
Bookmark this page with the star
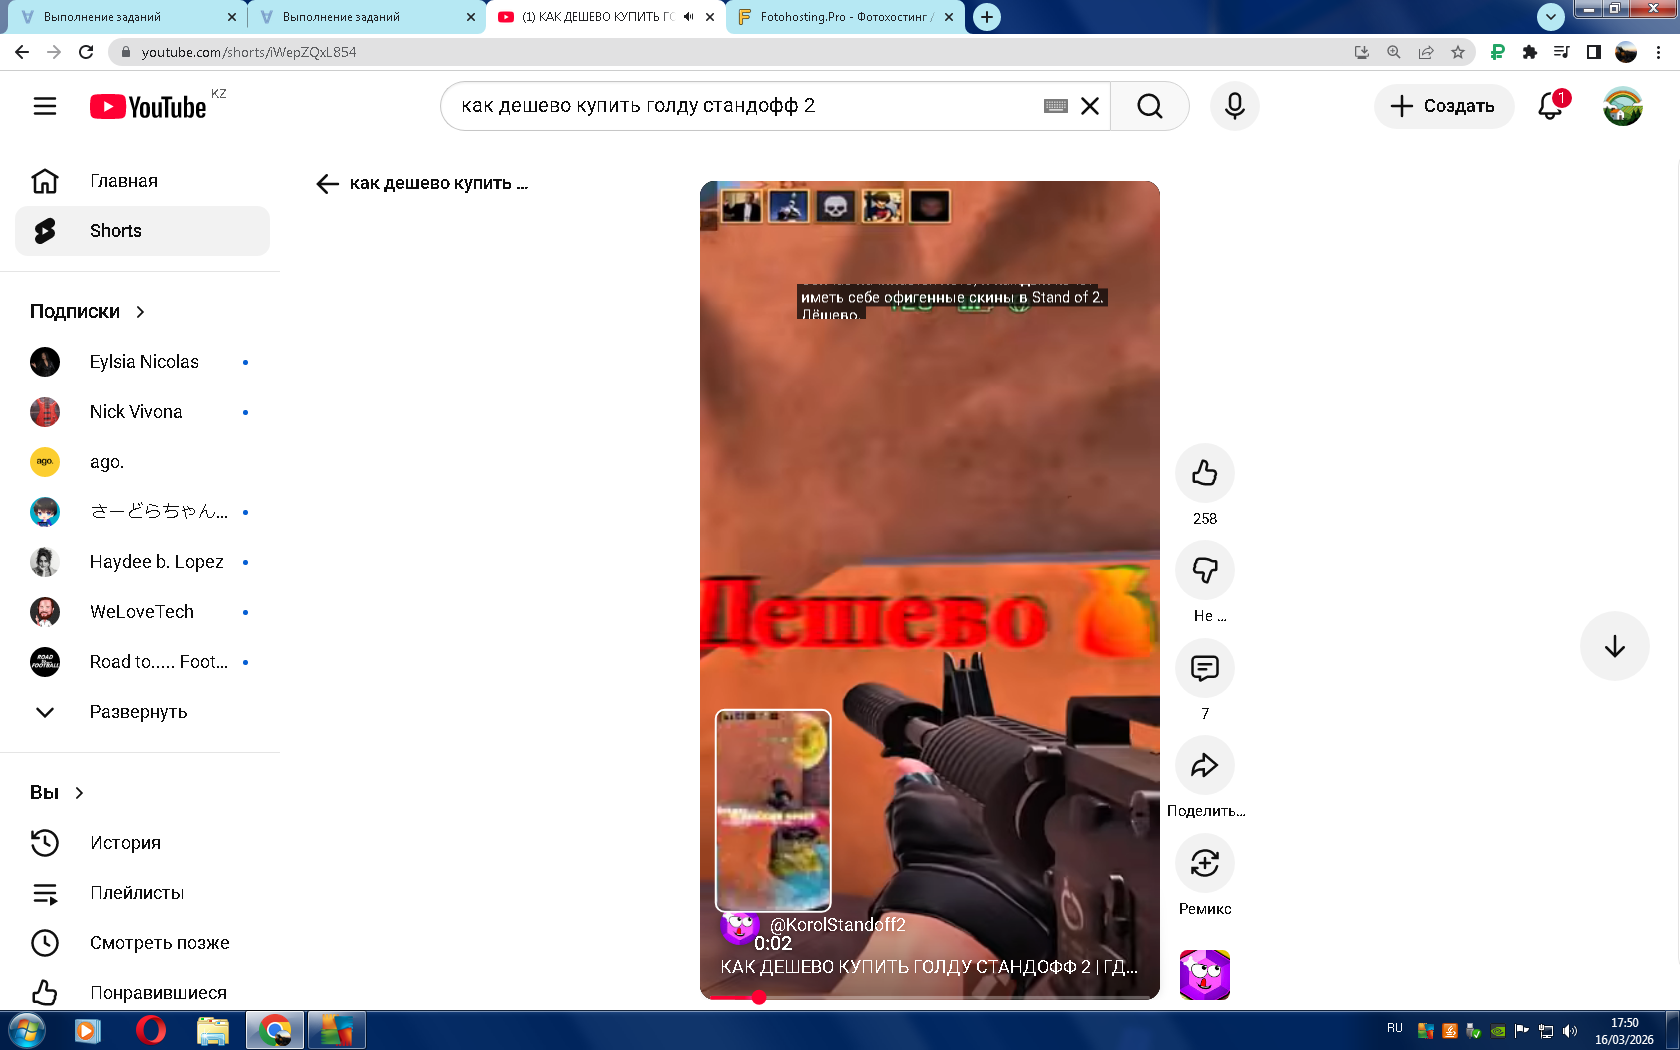(1458, 52)
